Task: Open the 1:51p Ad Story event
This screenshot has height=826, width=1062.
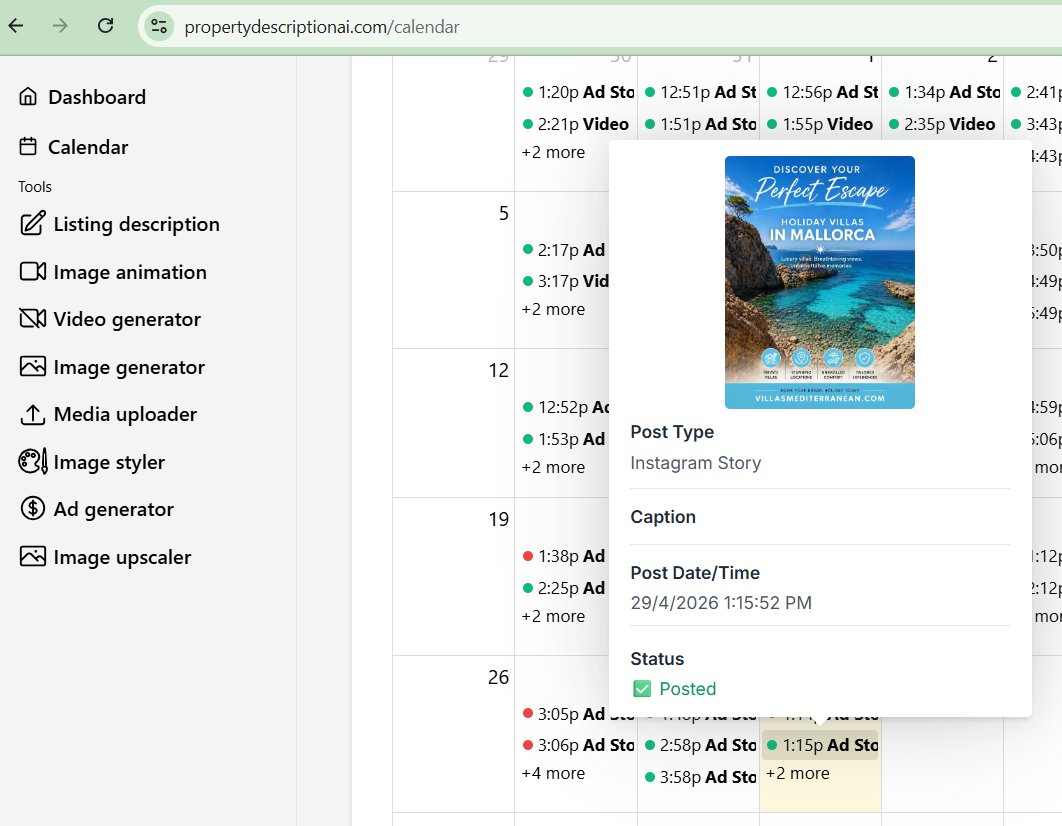Action: (699, 125)
